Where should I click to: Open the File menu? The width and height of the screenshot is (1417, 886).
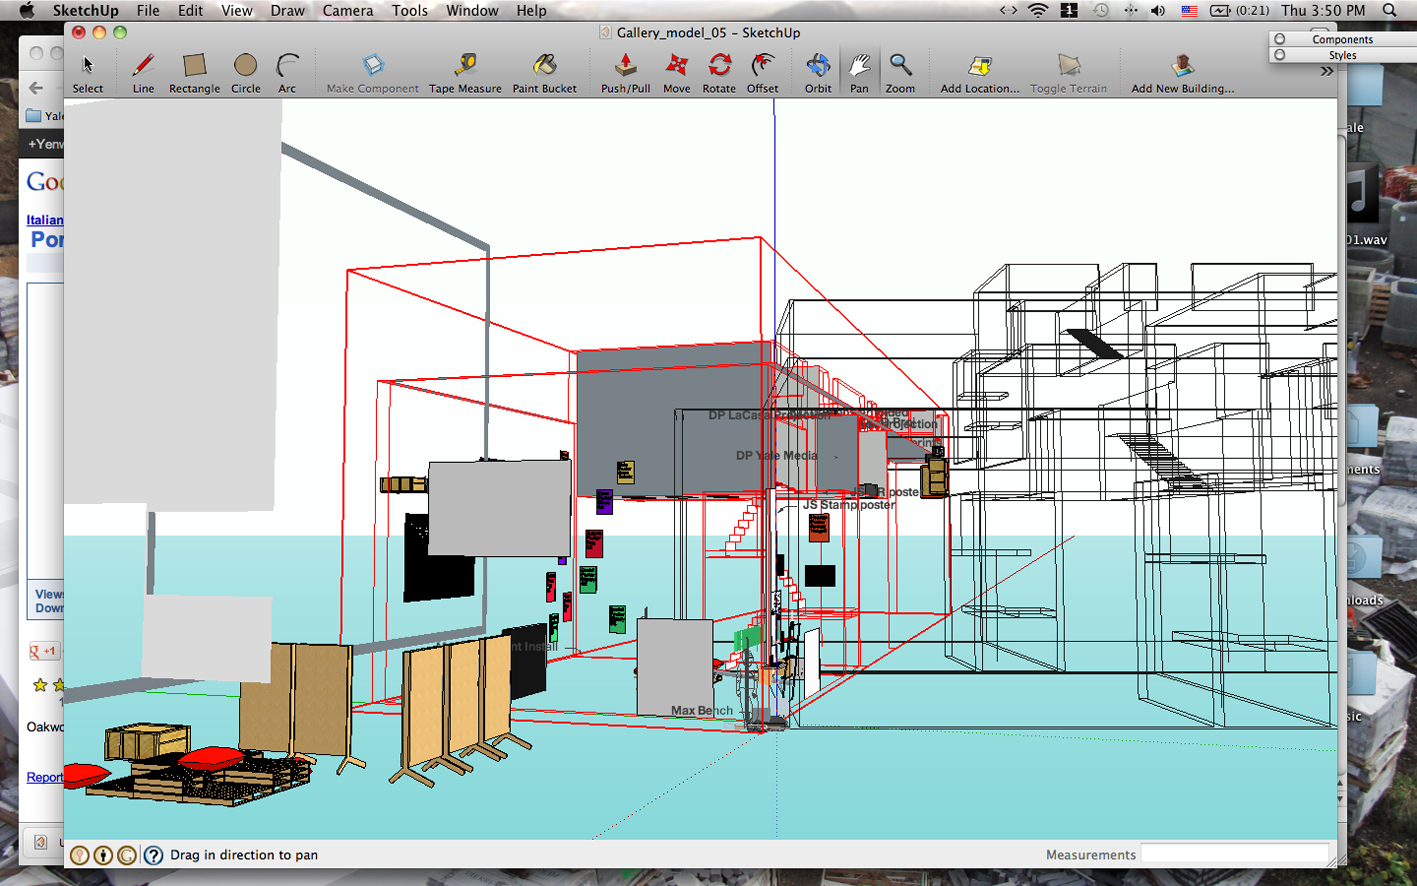148,10
